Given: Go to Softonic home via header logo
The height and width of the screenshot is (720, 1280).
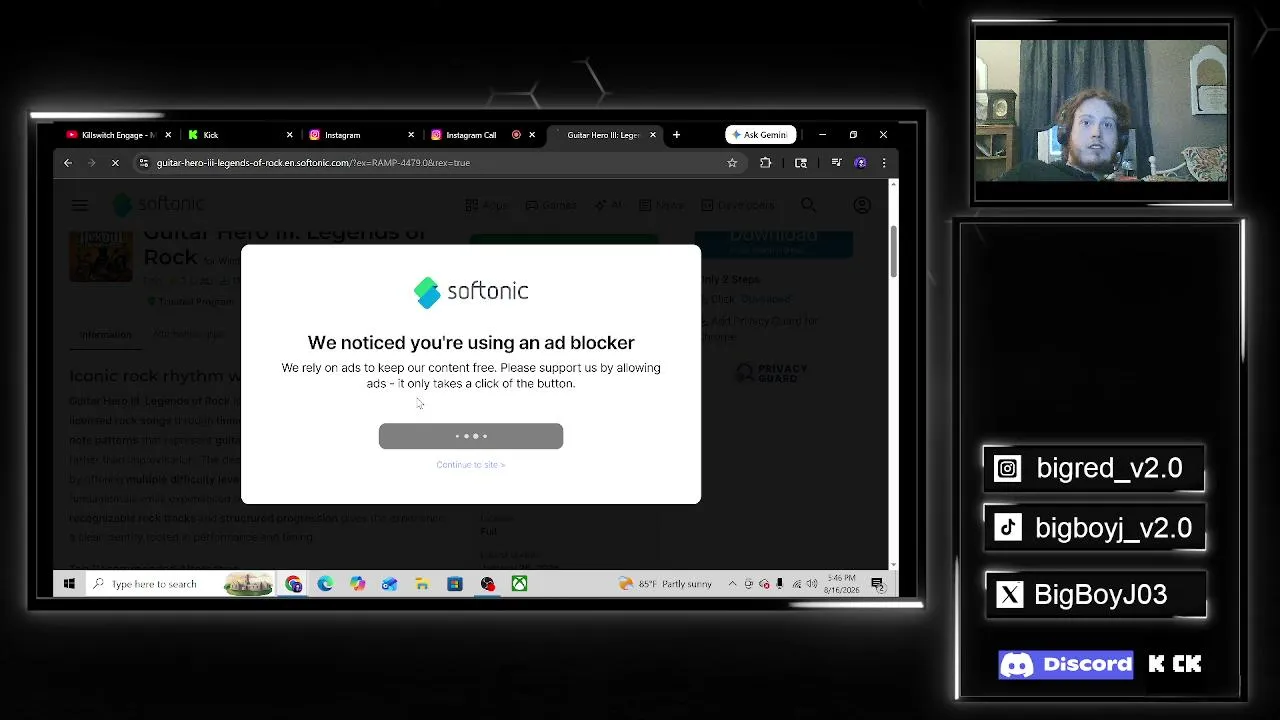Looking at the screenshot, I should coord(159,205).
